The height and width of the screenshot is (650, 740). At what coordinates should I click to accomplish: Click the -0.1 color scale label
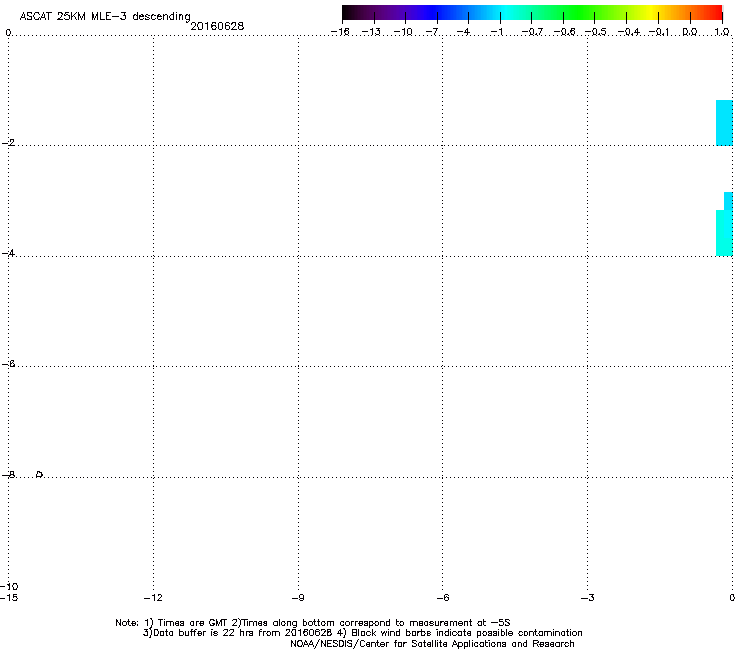tap(659, 32)
